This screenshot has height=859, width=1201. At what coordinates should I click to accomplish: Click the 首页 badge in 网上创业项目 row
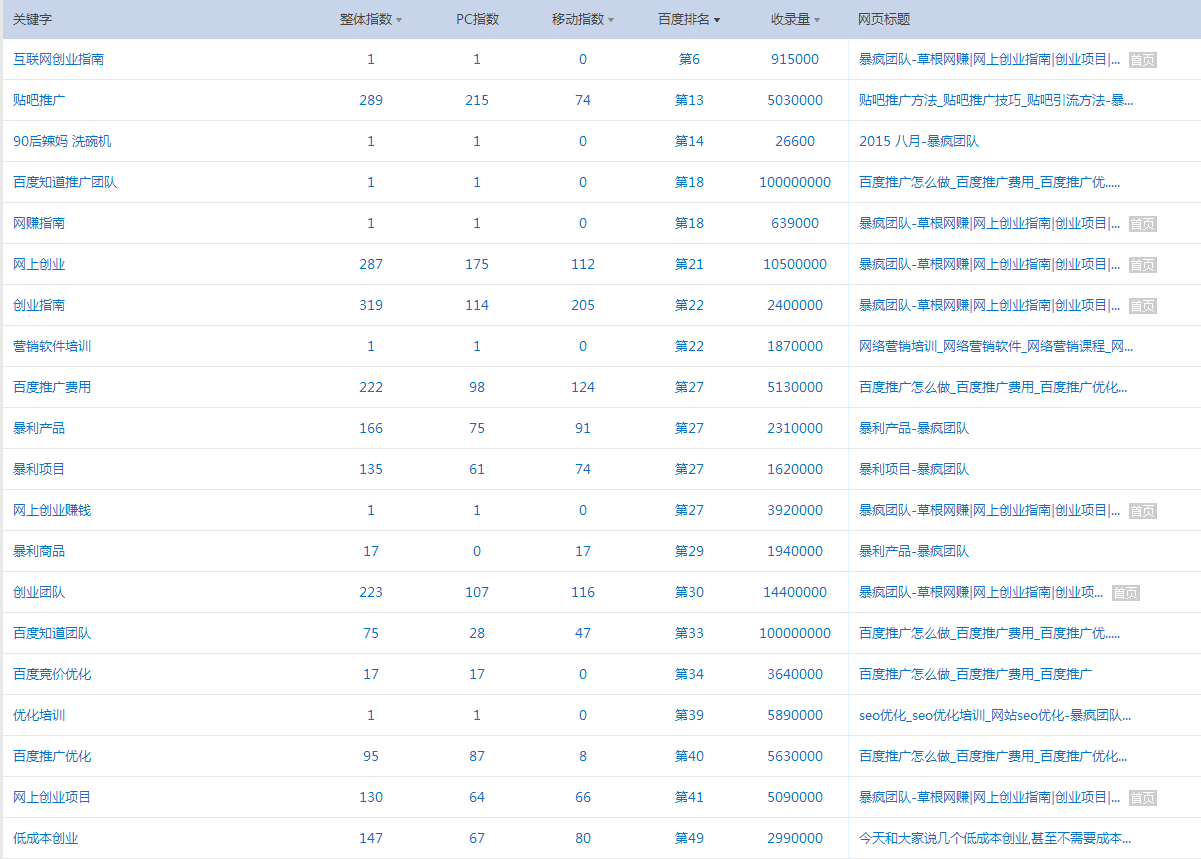pos(1142,798)
